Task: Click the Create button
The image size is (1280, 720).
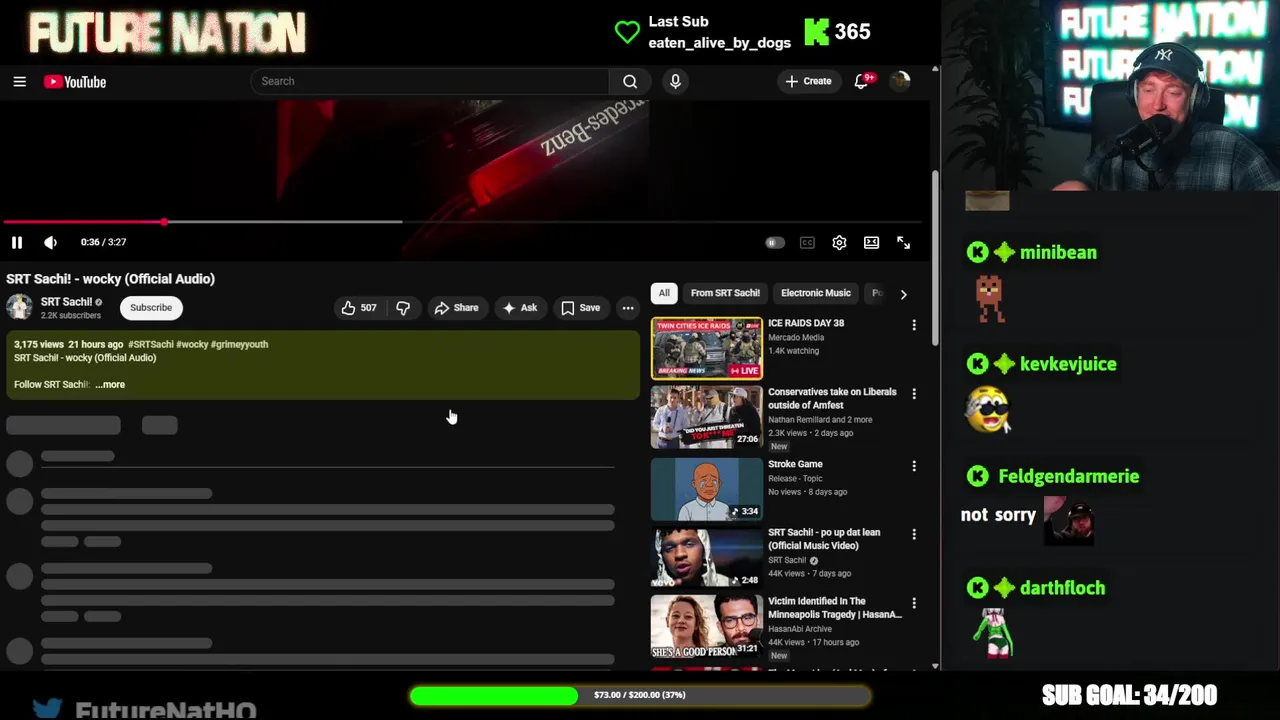Action: click(808, 81)
